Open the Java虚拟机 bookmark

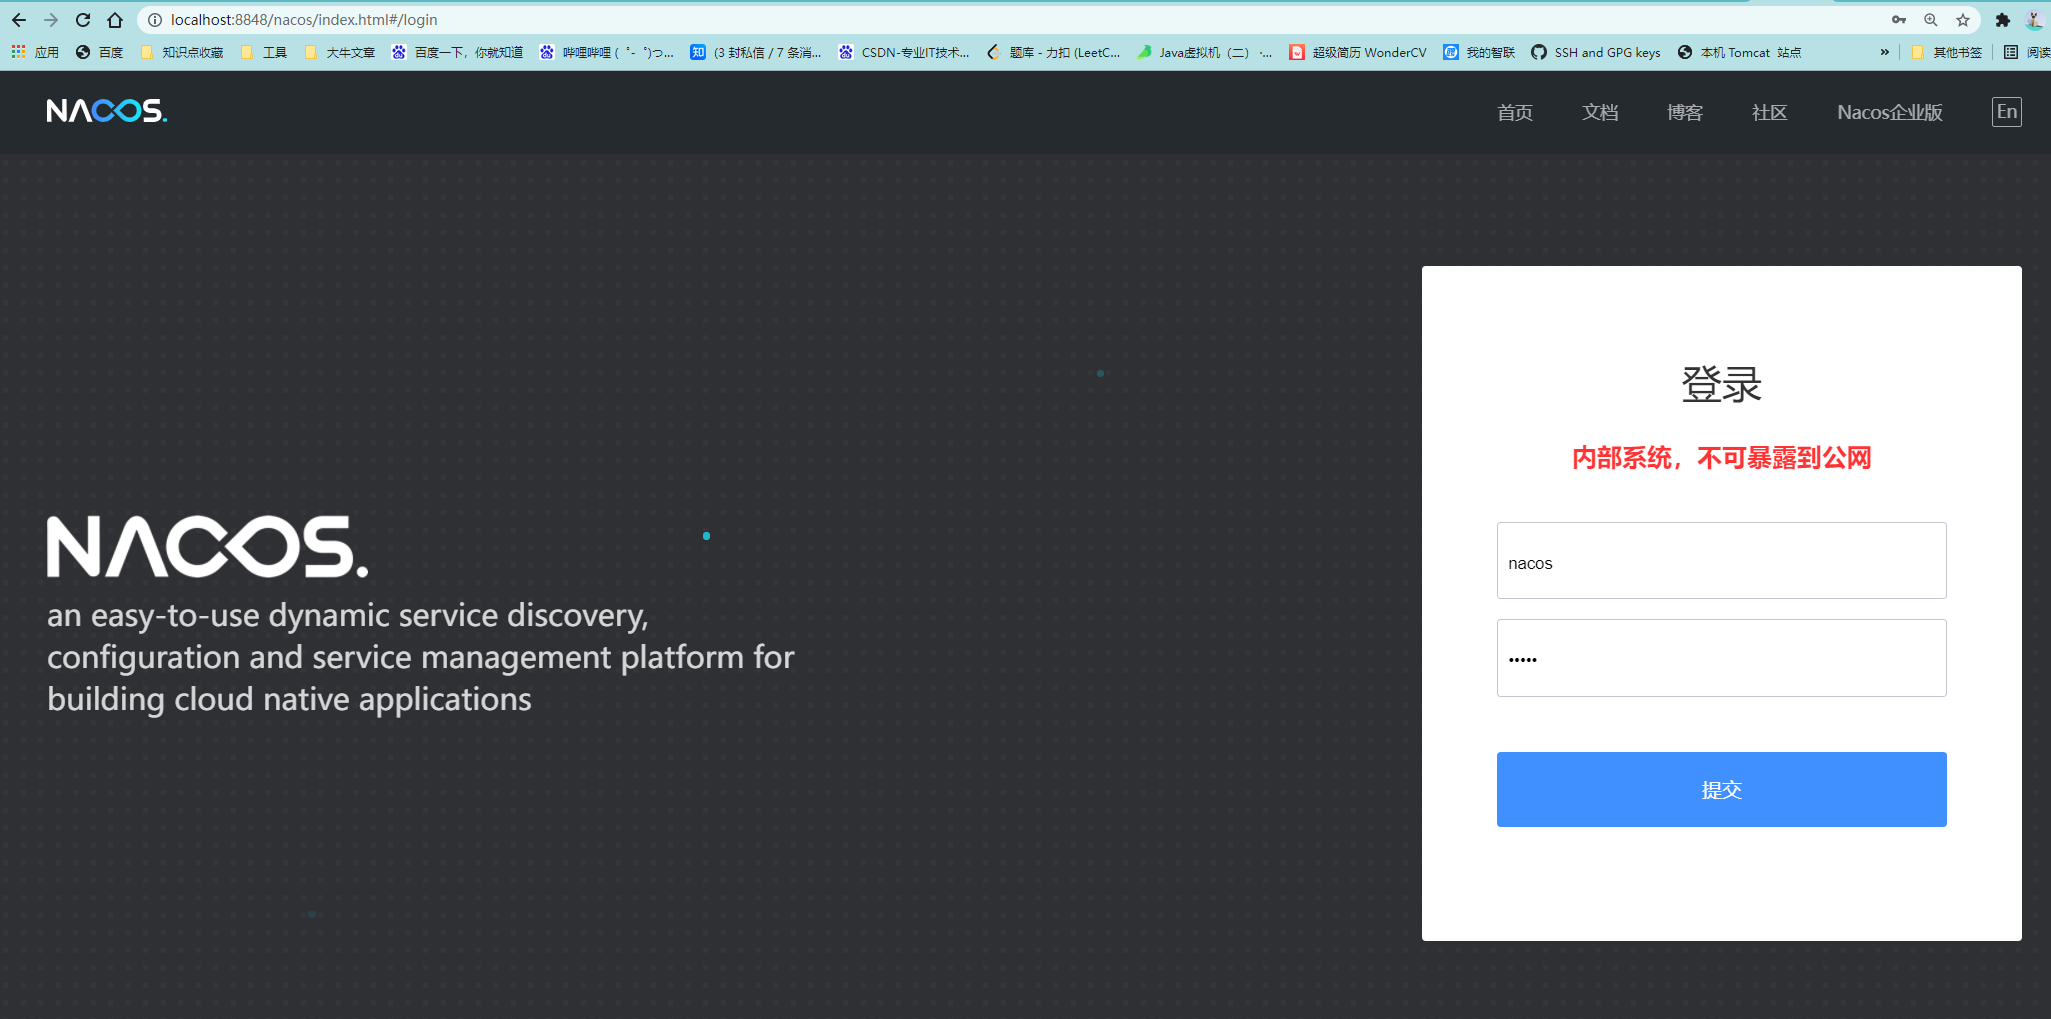tap(1204, 52)
